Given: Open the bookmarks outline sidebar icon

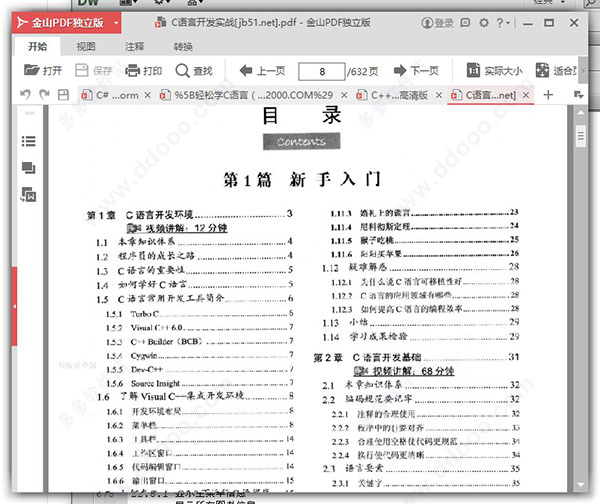Looking at the screenshot, I should tap(29, 141).
